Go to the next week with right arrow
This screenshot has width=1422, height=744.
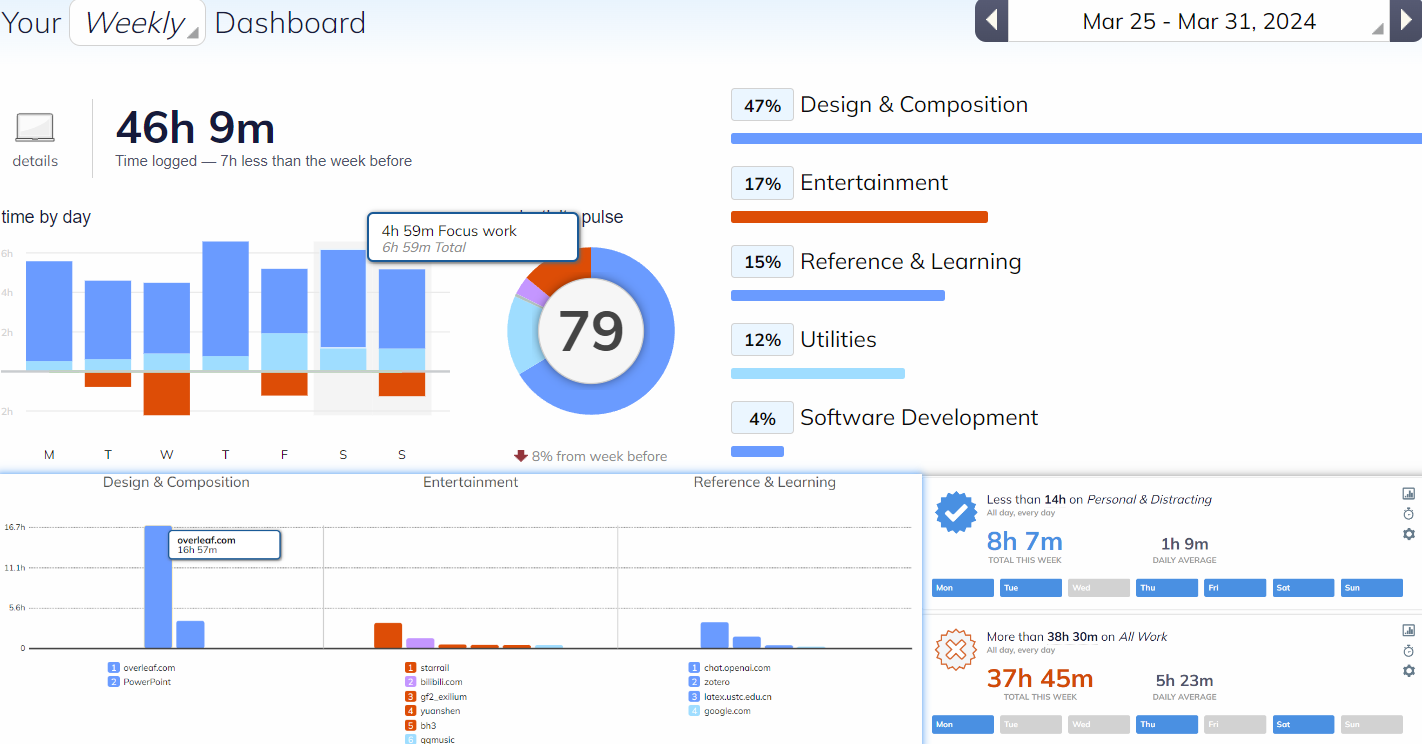[1406, 21]
